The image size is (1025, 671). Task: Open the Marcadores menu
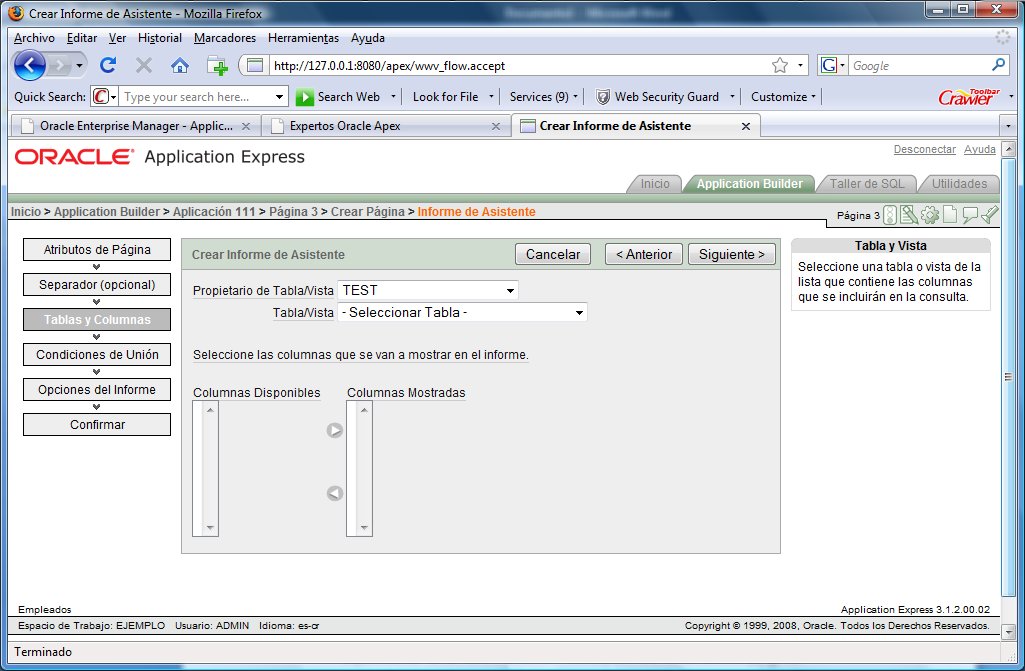pyautogui.click(x=225, y=38)
